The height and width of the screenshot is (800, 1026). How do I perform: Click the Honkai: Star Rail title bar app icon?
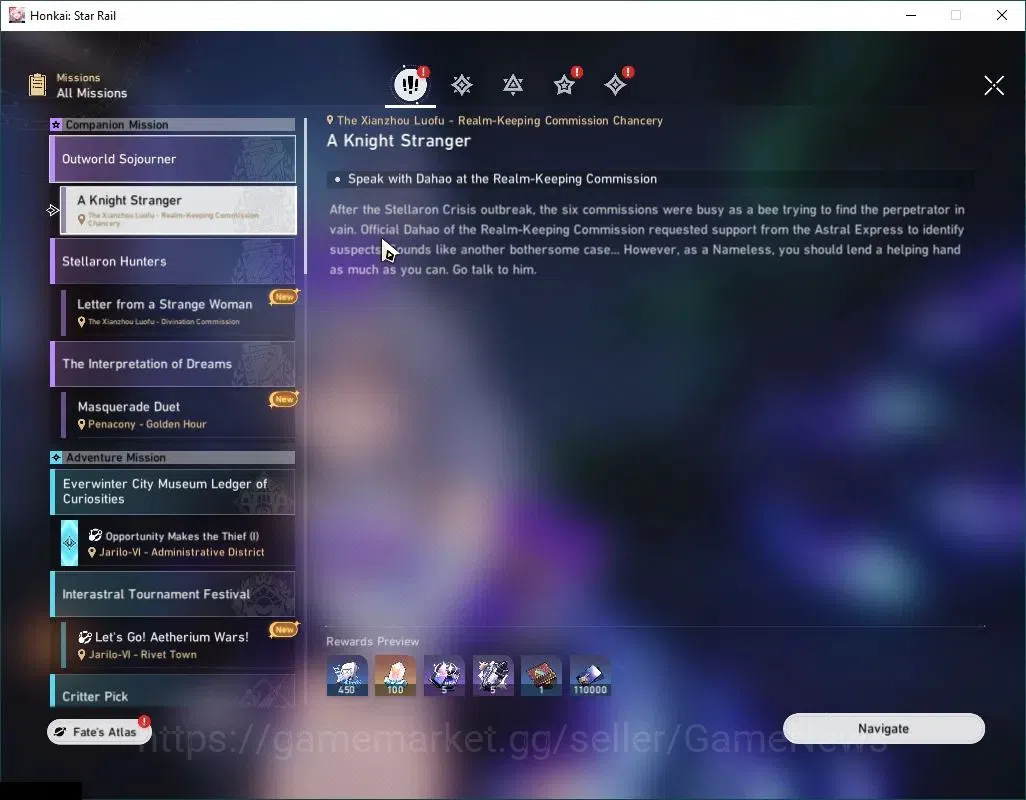point(16,15)
